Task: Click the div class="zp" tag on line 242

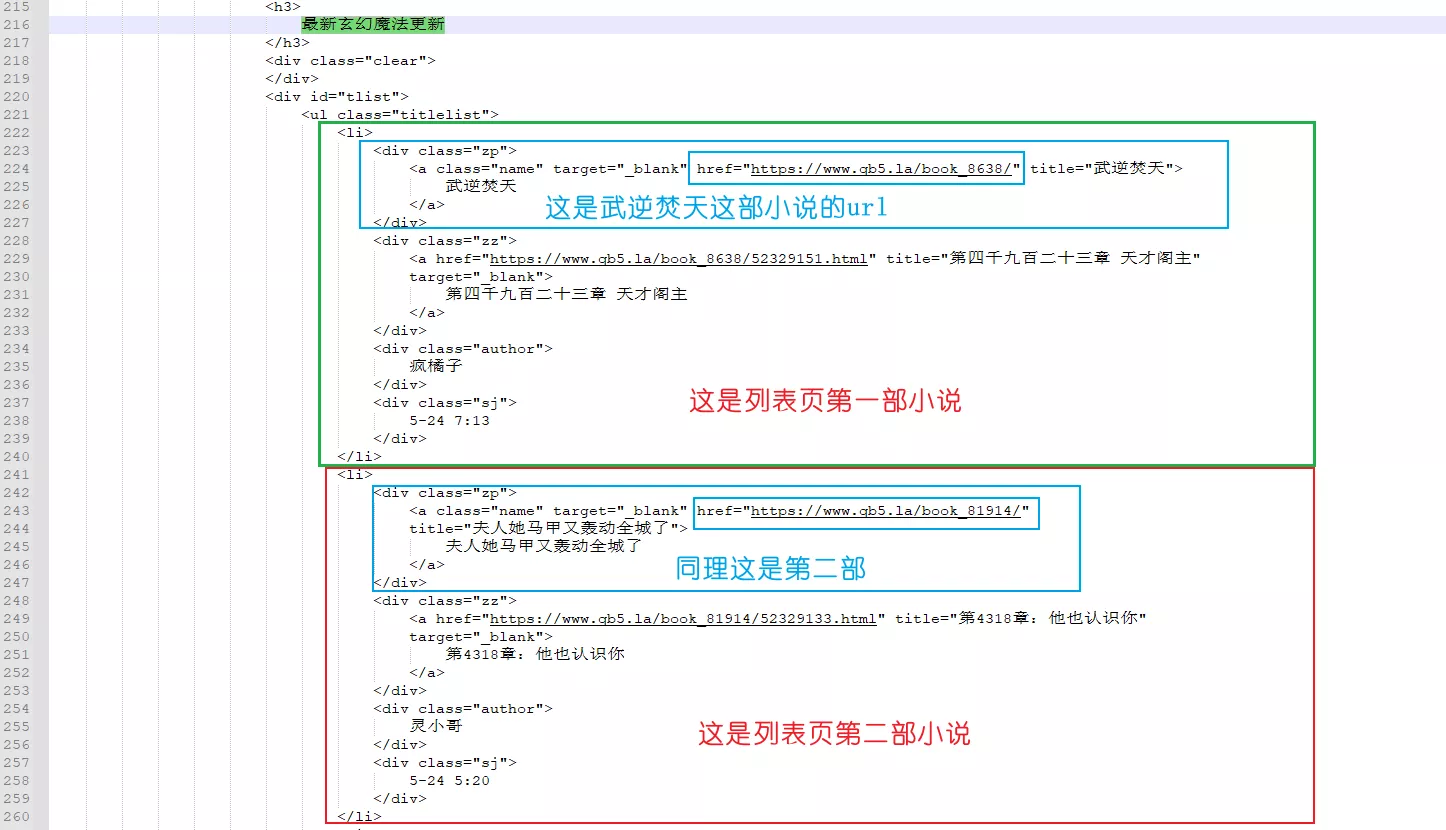Action: pos(445,493)
